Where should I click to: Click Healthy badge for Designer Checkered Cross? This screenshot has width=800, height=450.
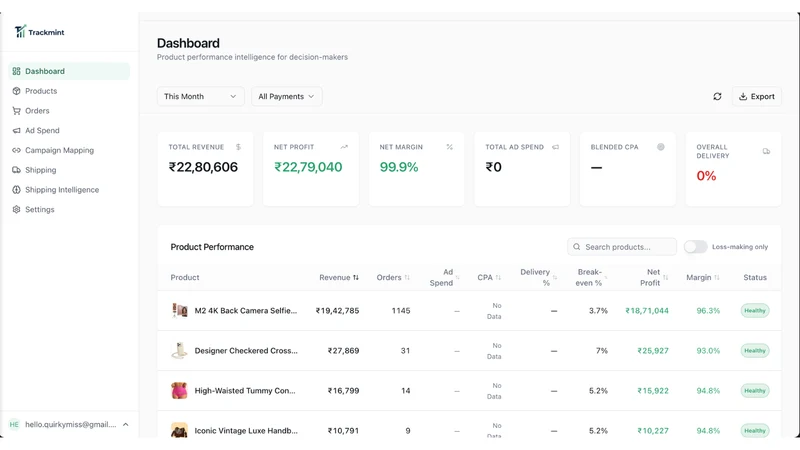click(755, 351)
